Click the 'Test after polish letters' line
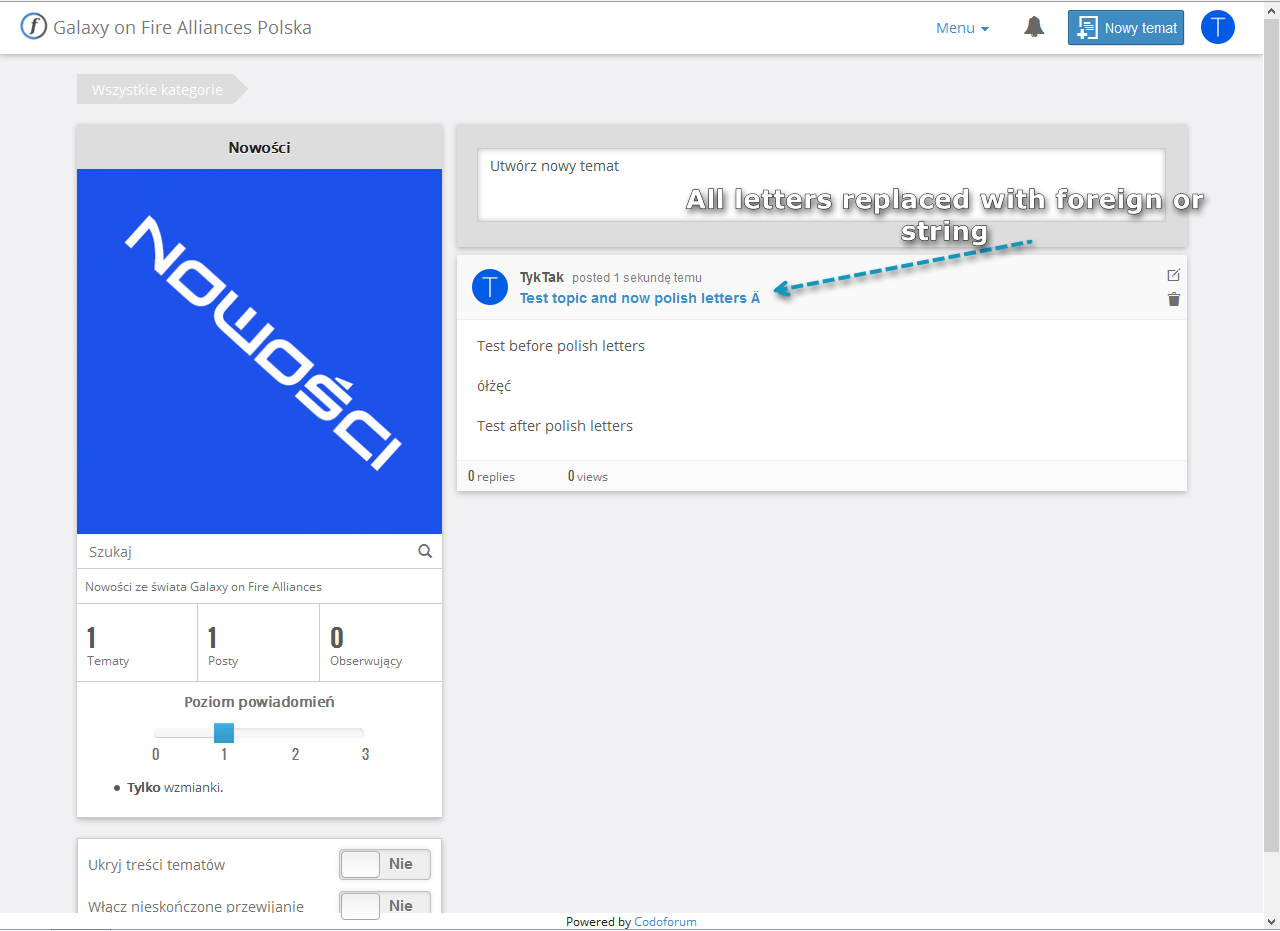The width and height of the screenshot is (1280, 931). click(x=555, y=426)
